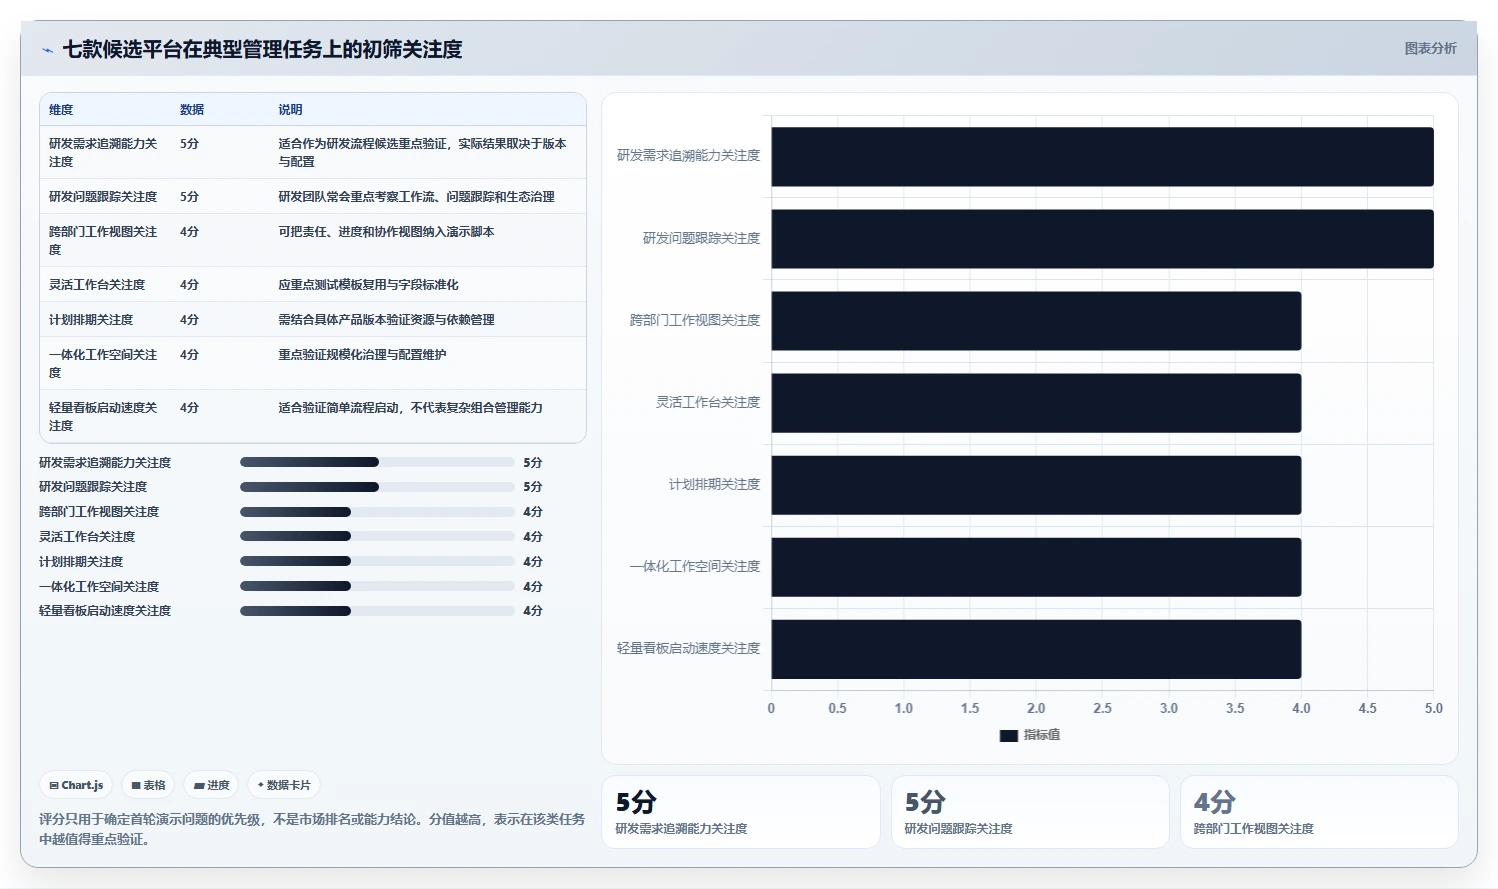Image resolution: width=1498 pixels, height=889 pixels.
Task: Click the chart bar for 轻量看板启动速度关注度
Action: tap(1036, 648)
